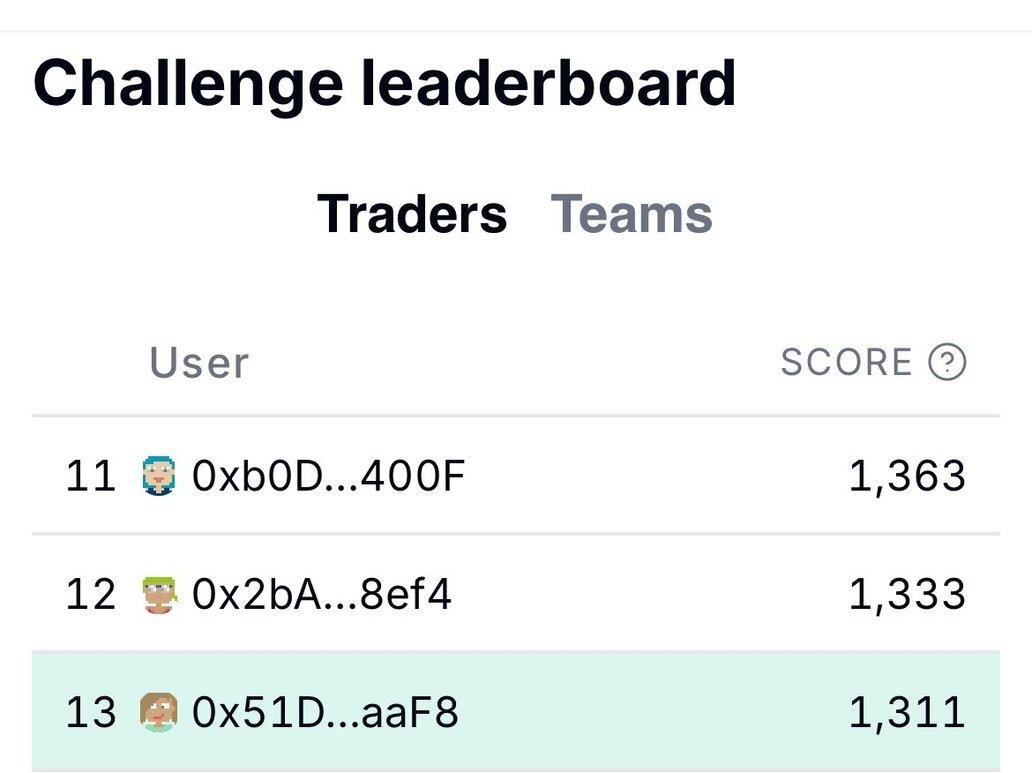Switch to the Traders tab

(412, 214)
